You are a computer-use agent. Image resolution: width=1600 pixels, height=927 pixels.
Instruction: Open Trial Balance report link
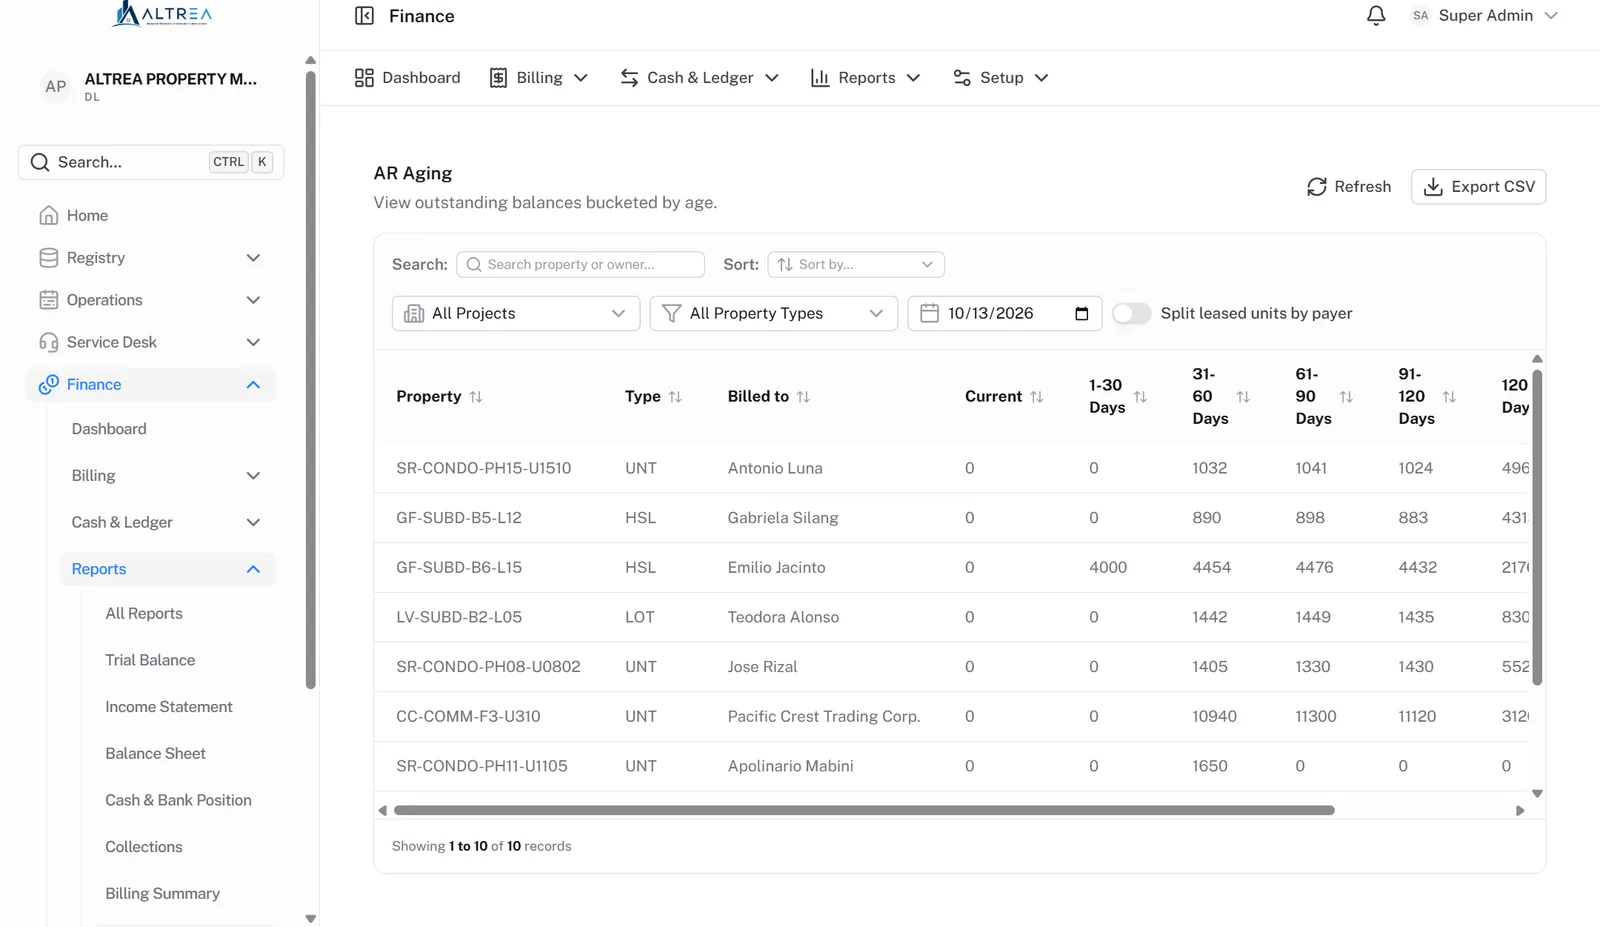(x=150, y=660)
